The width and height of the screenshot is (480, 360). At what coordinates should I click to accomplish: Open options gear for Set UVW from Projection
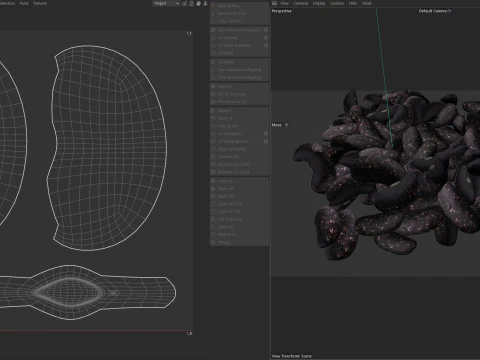click(x=266, y=30)
